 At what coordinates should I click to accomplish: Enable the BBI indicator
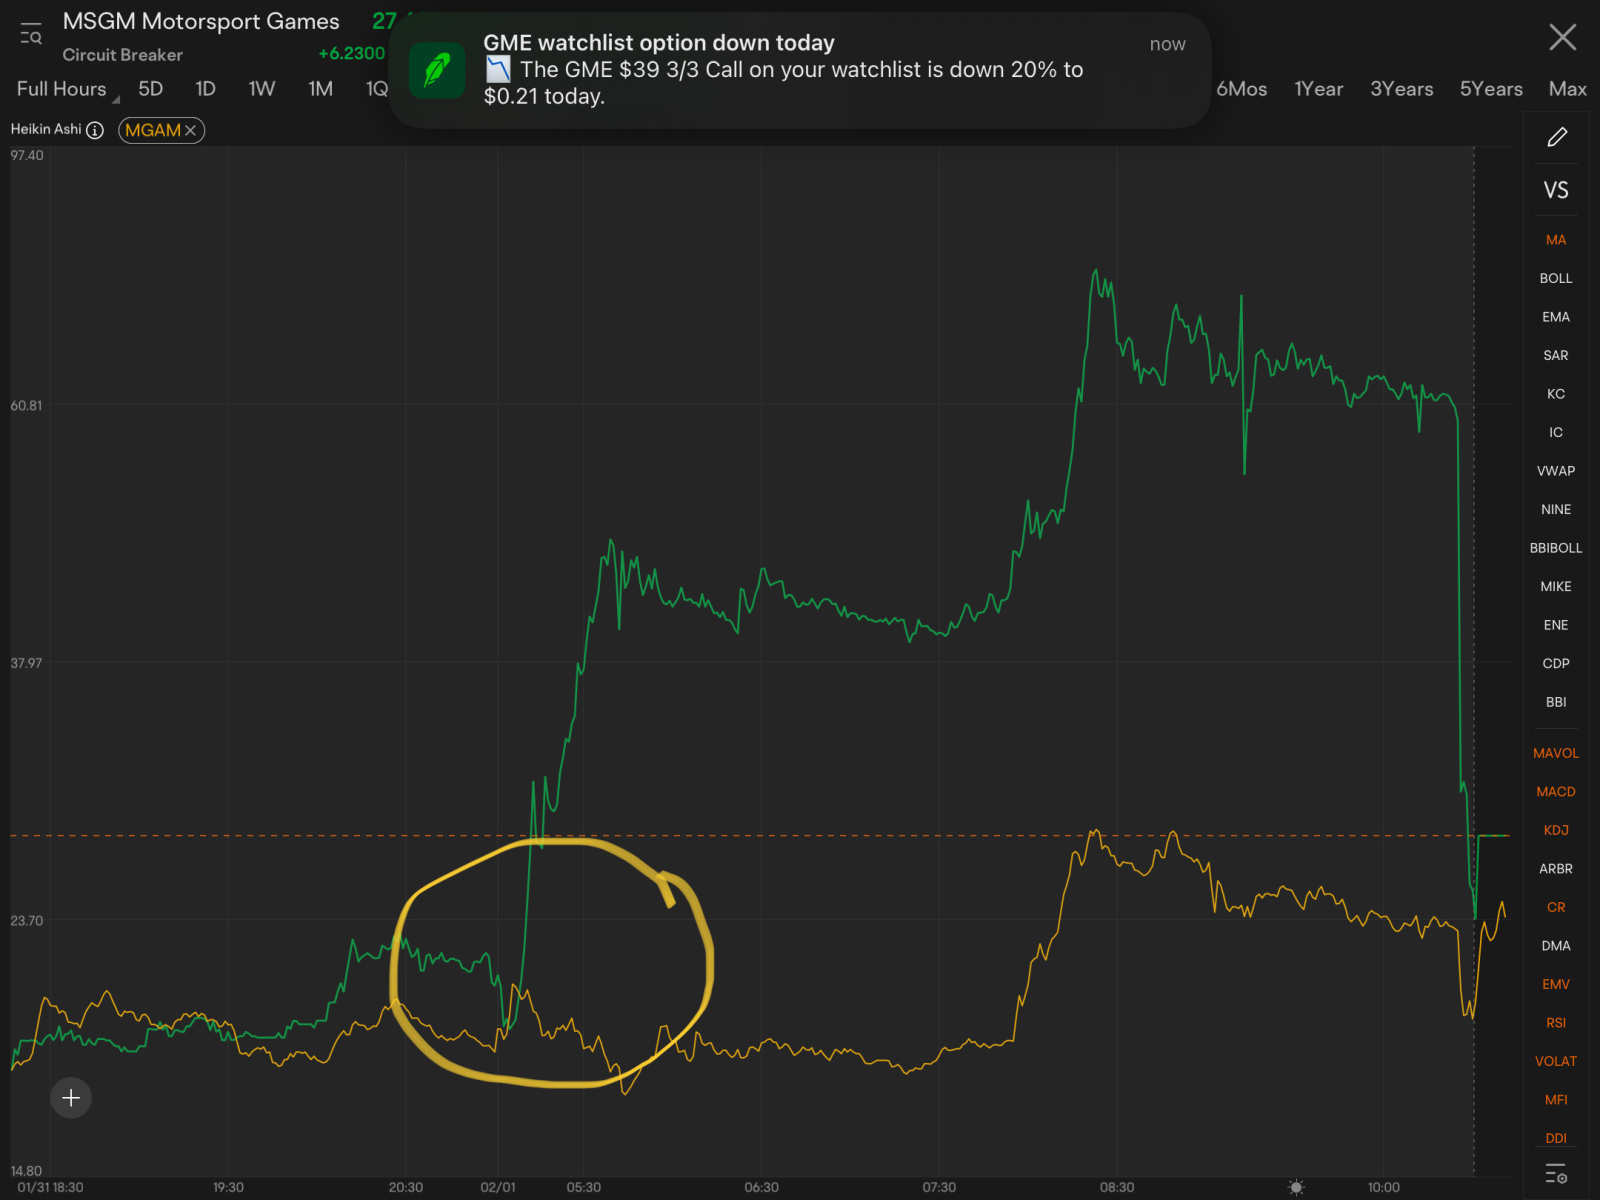(1556, 702)
